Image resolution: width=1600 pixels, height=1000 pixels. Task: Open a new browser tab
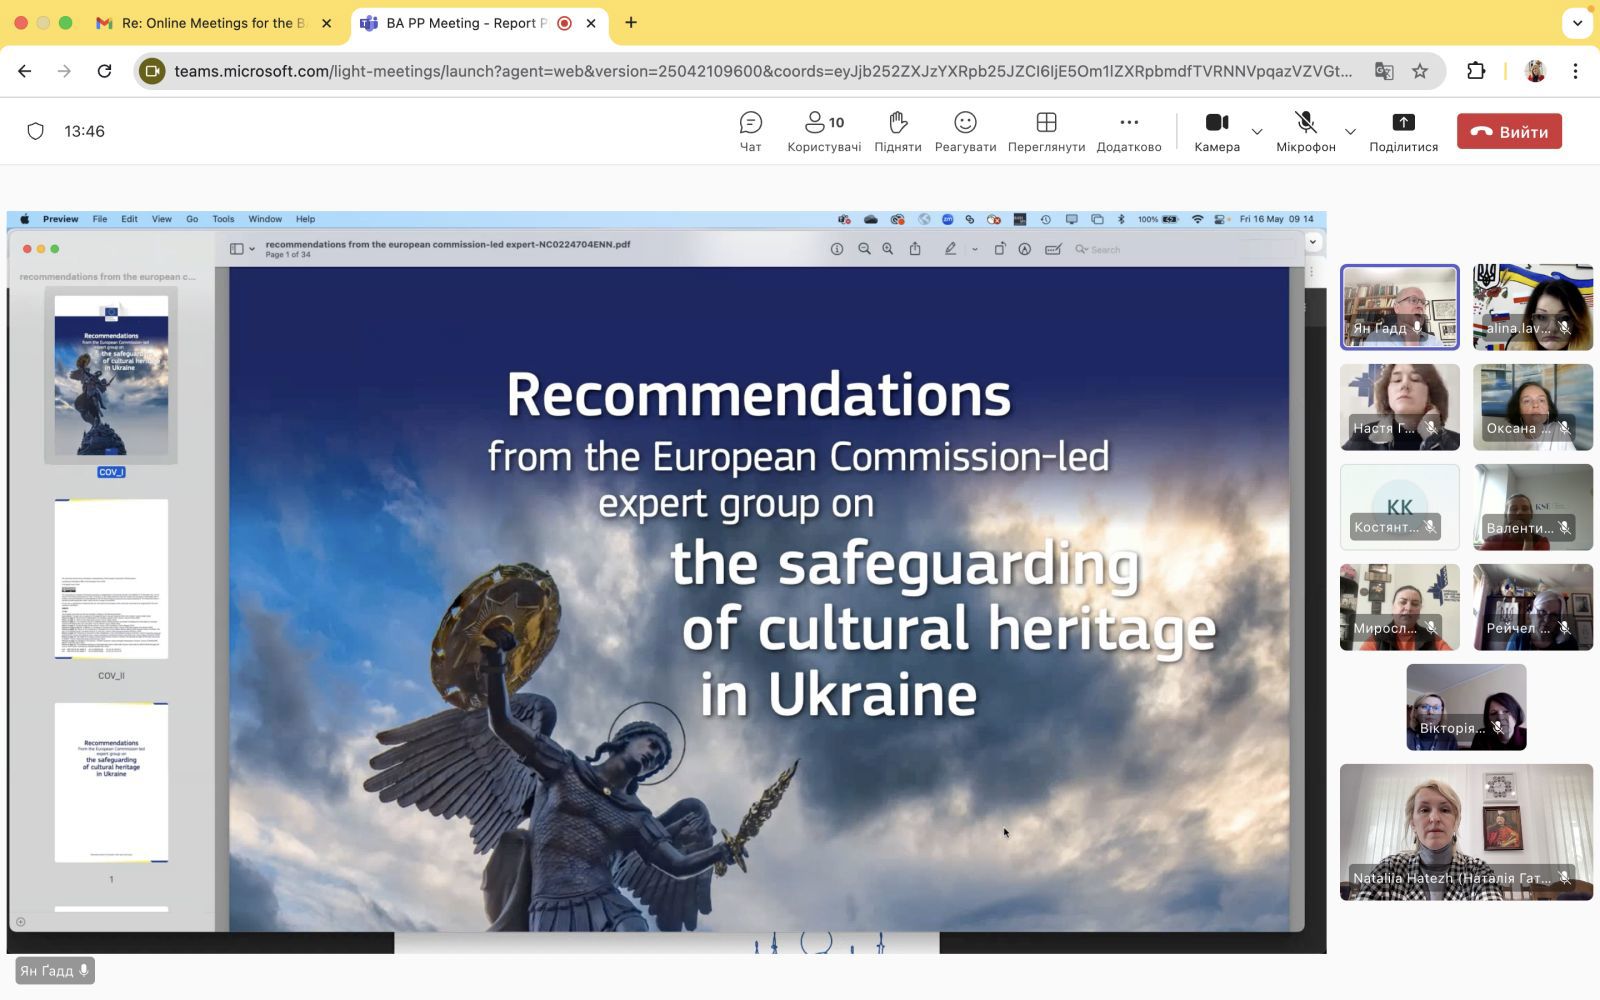click(631, 23)
